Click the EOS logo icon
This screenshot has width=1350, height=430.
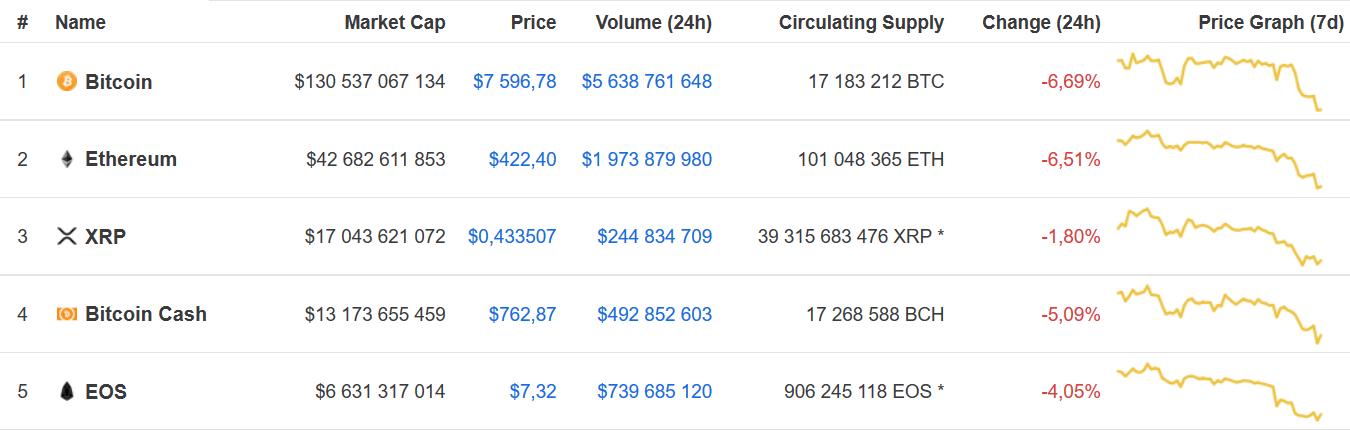point(67,392)
